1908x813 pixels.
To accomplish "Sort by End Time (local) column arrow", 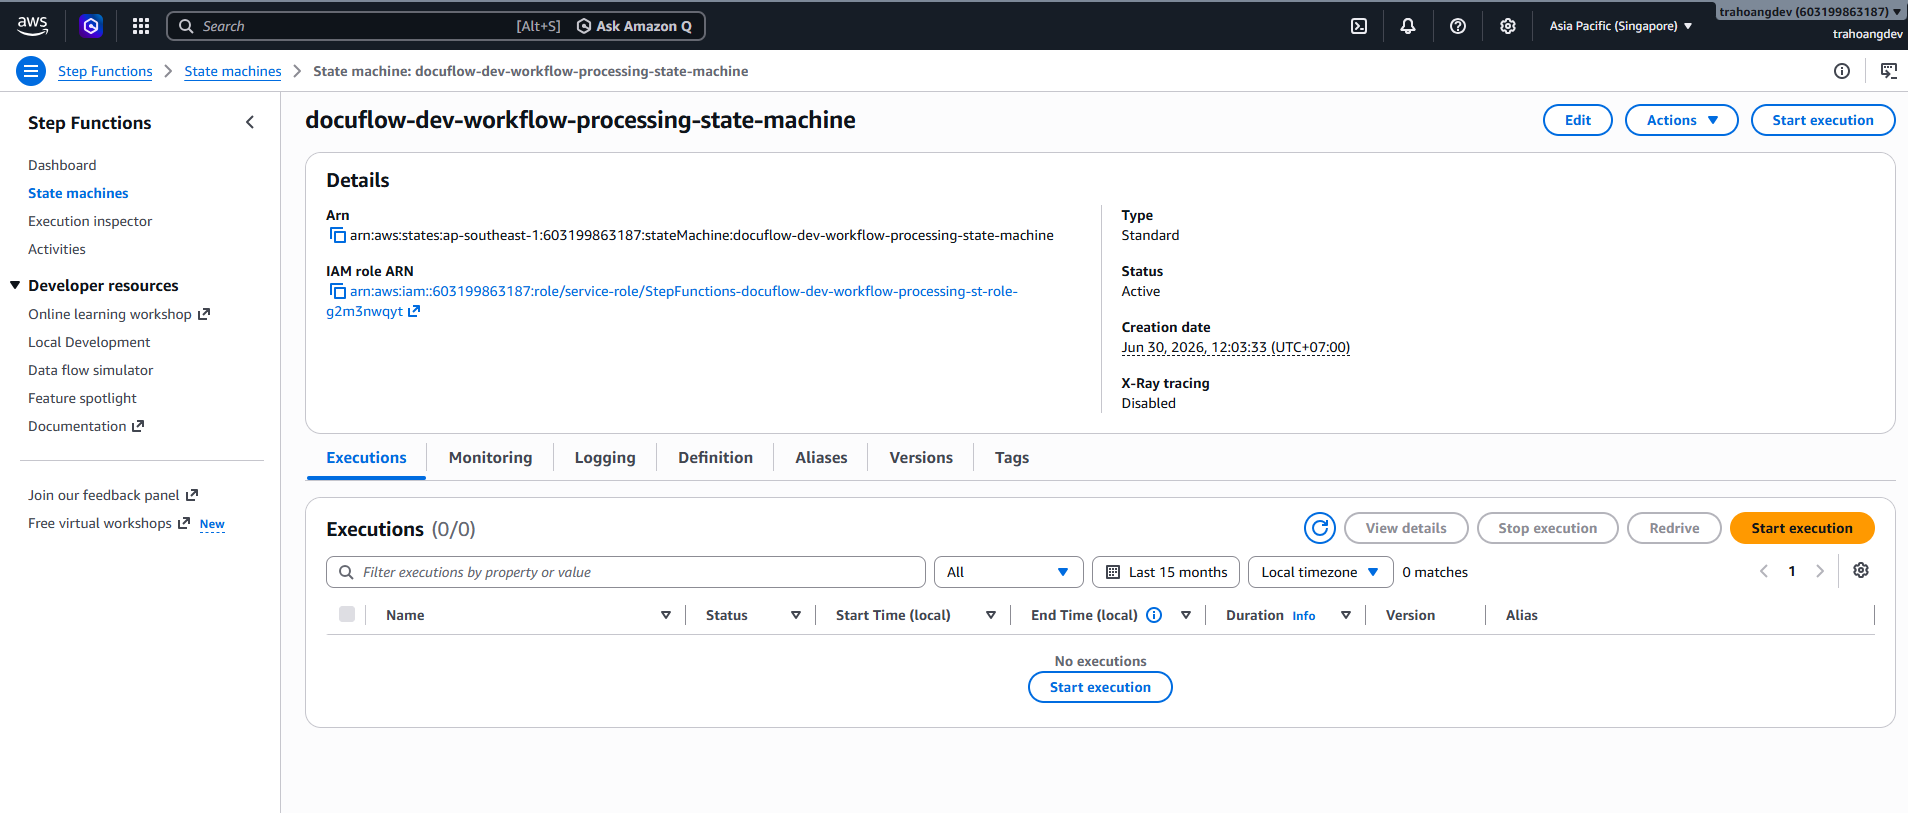I will click(1186, 615).
